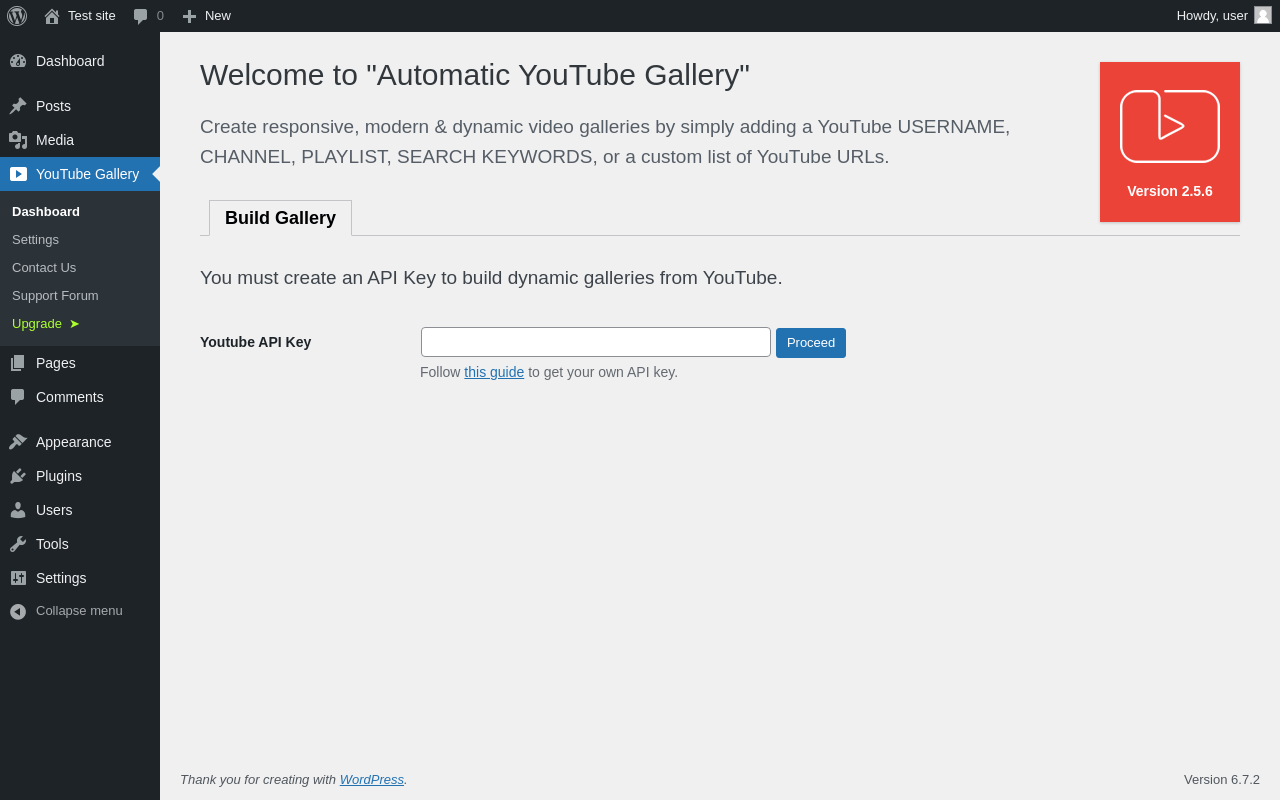
Task: Click the Posts pushpin icon
Action: (18, 106)
